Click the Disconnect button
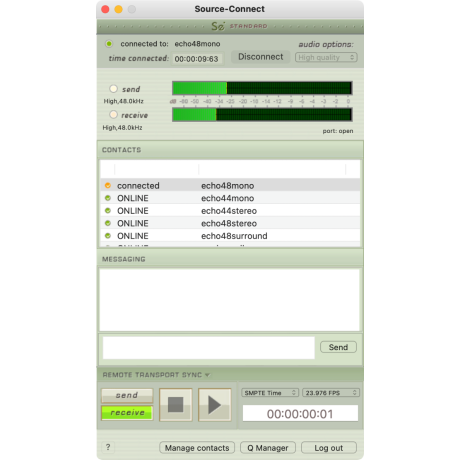The image size is (460, 460). 260,57
